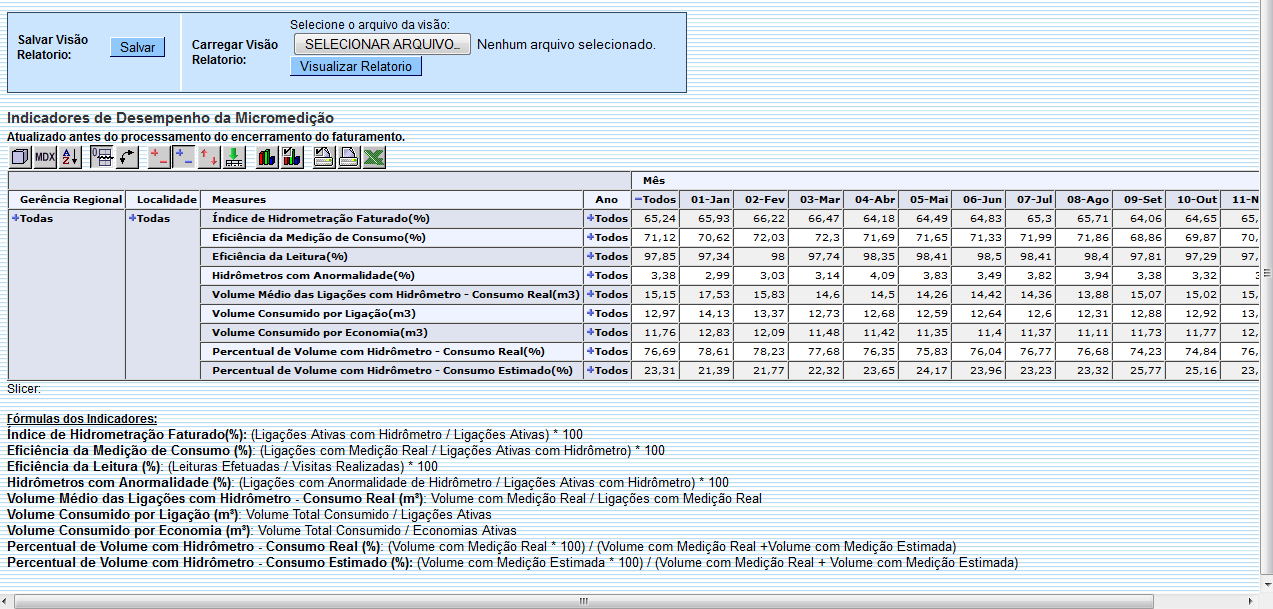
Task: Click the green drill-through arrow icon
Action: click(234, 157)
